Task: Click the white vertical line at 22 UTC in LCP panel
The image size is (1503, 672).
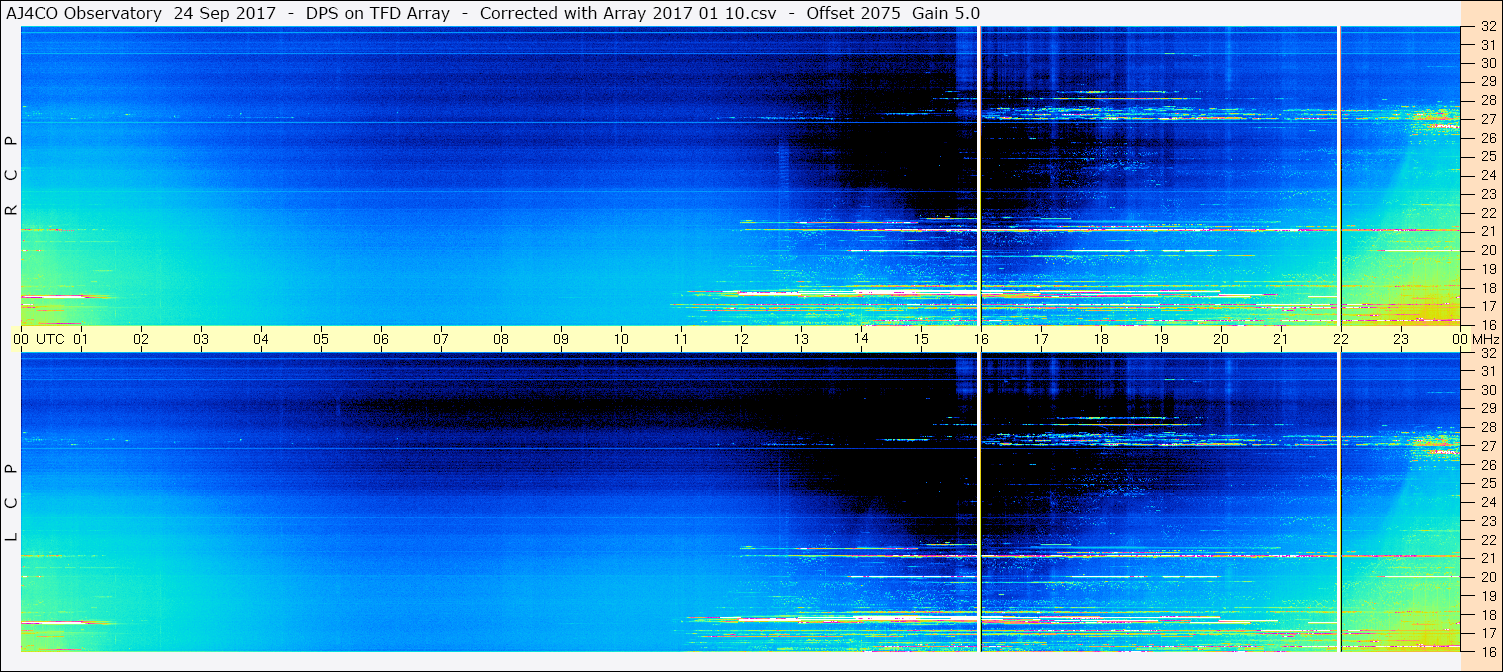Action: coord(1339,502)
